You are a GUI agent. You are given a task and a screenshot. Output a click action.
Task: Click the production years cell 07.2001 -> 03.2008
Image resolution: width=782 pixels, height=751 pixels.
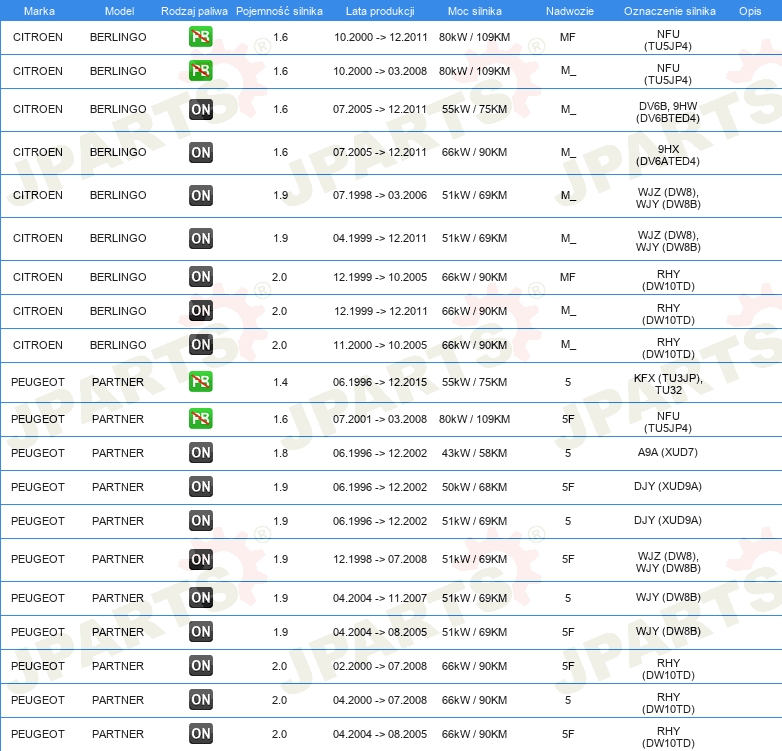380,419
